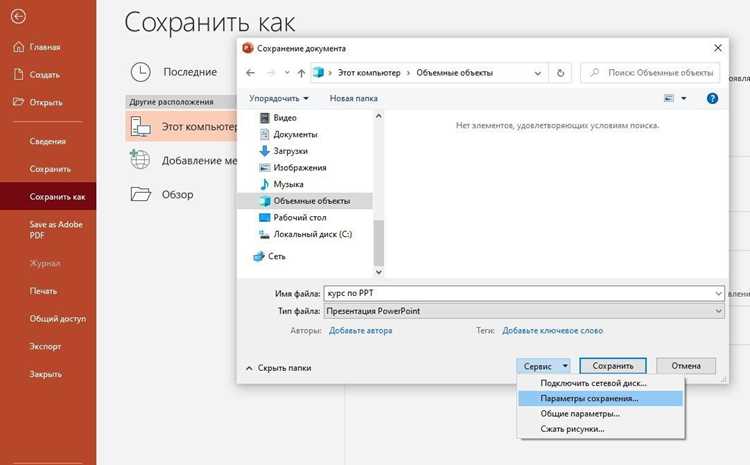Open the Сервис dropdown button
Screen dimensions: 750x465
pos(543,366)
